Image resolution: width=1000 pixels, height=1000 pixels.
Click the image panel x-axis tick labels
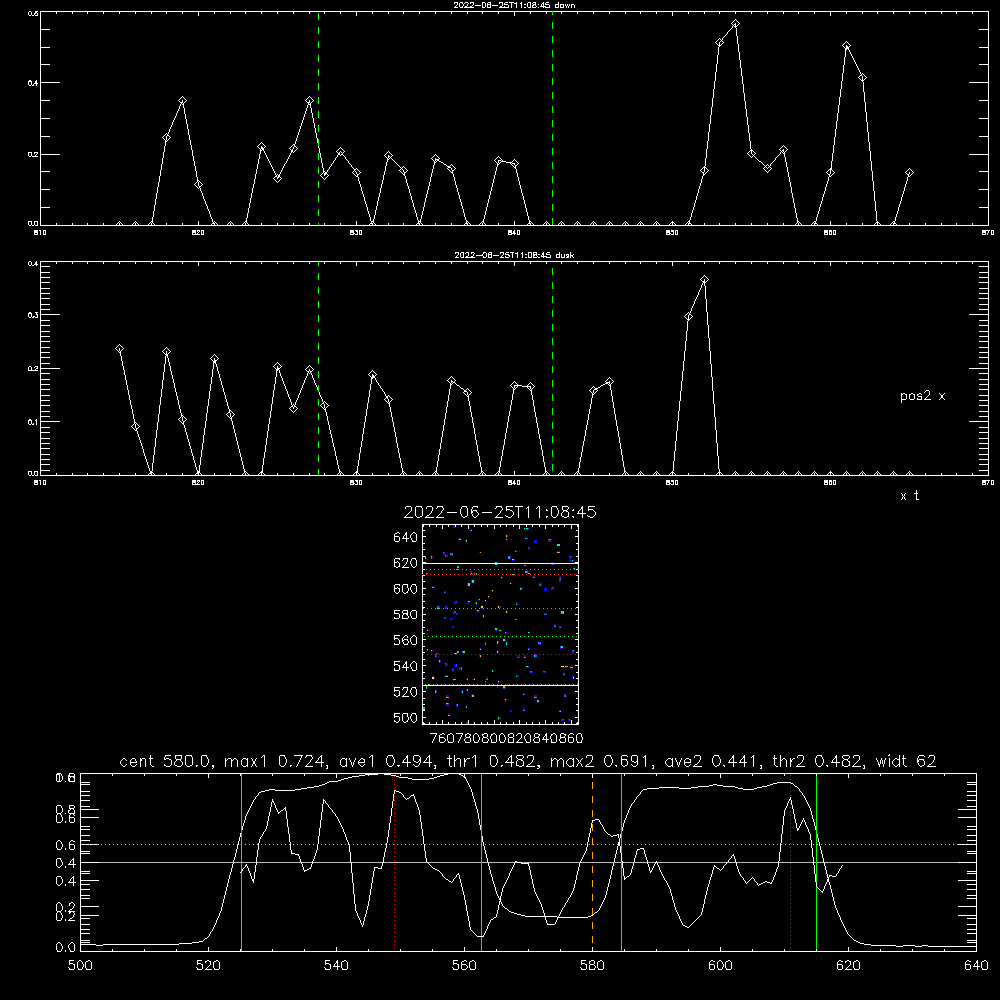(506, 739)
